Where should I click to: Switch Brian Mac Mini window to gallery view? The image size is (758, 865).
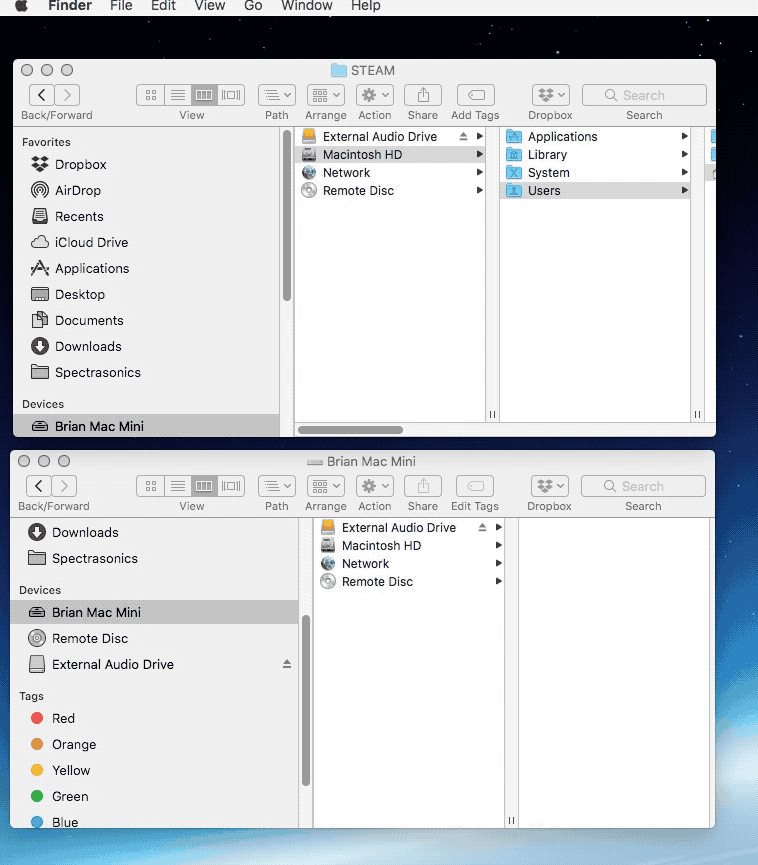click(x=231, y=486)
